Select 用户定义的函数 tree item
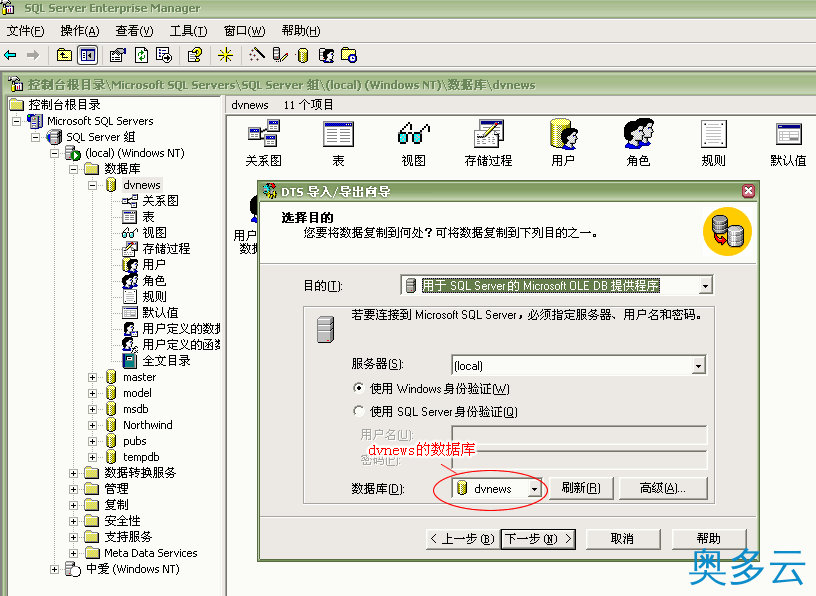 point(181,345)
